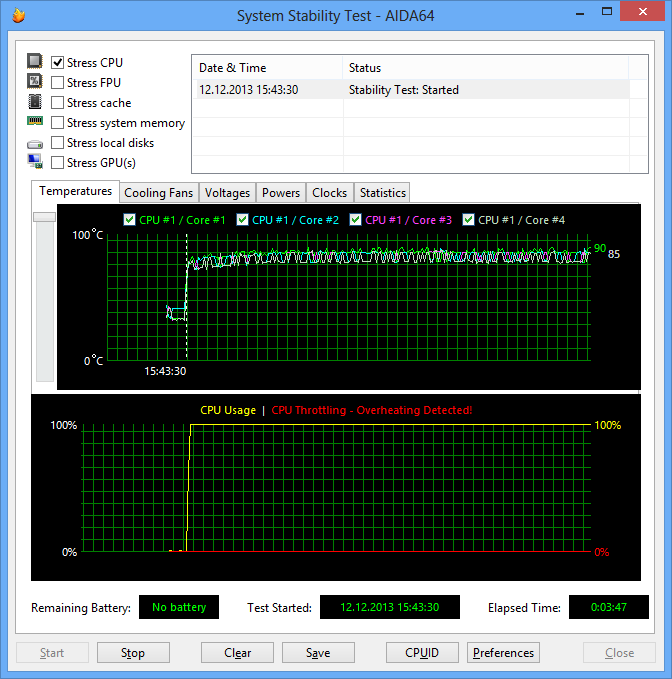Click the yellow CPU Usage graph label
The height and width of the screenshot is (679, 672).
tap(228, 410)
